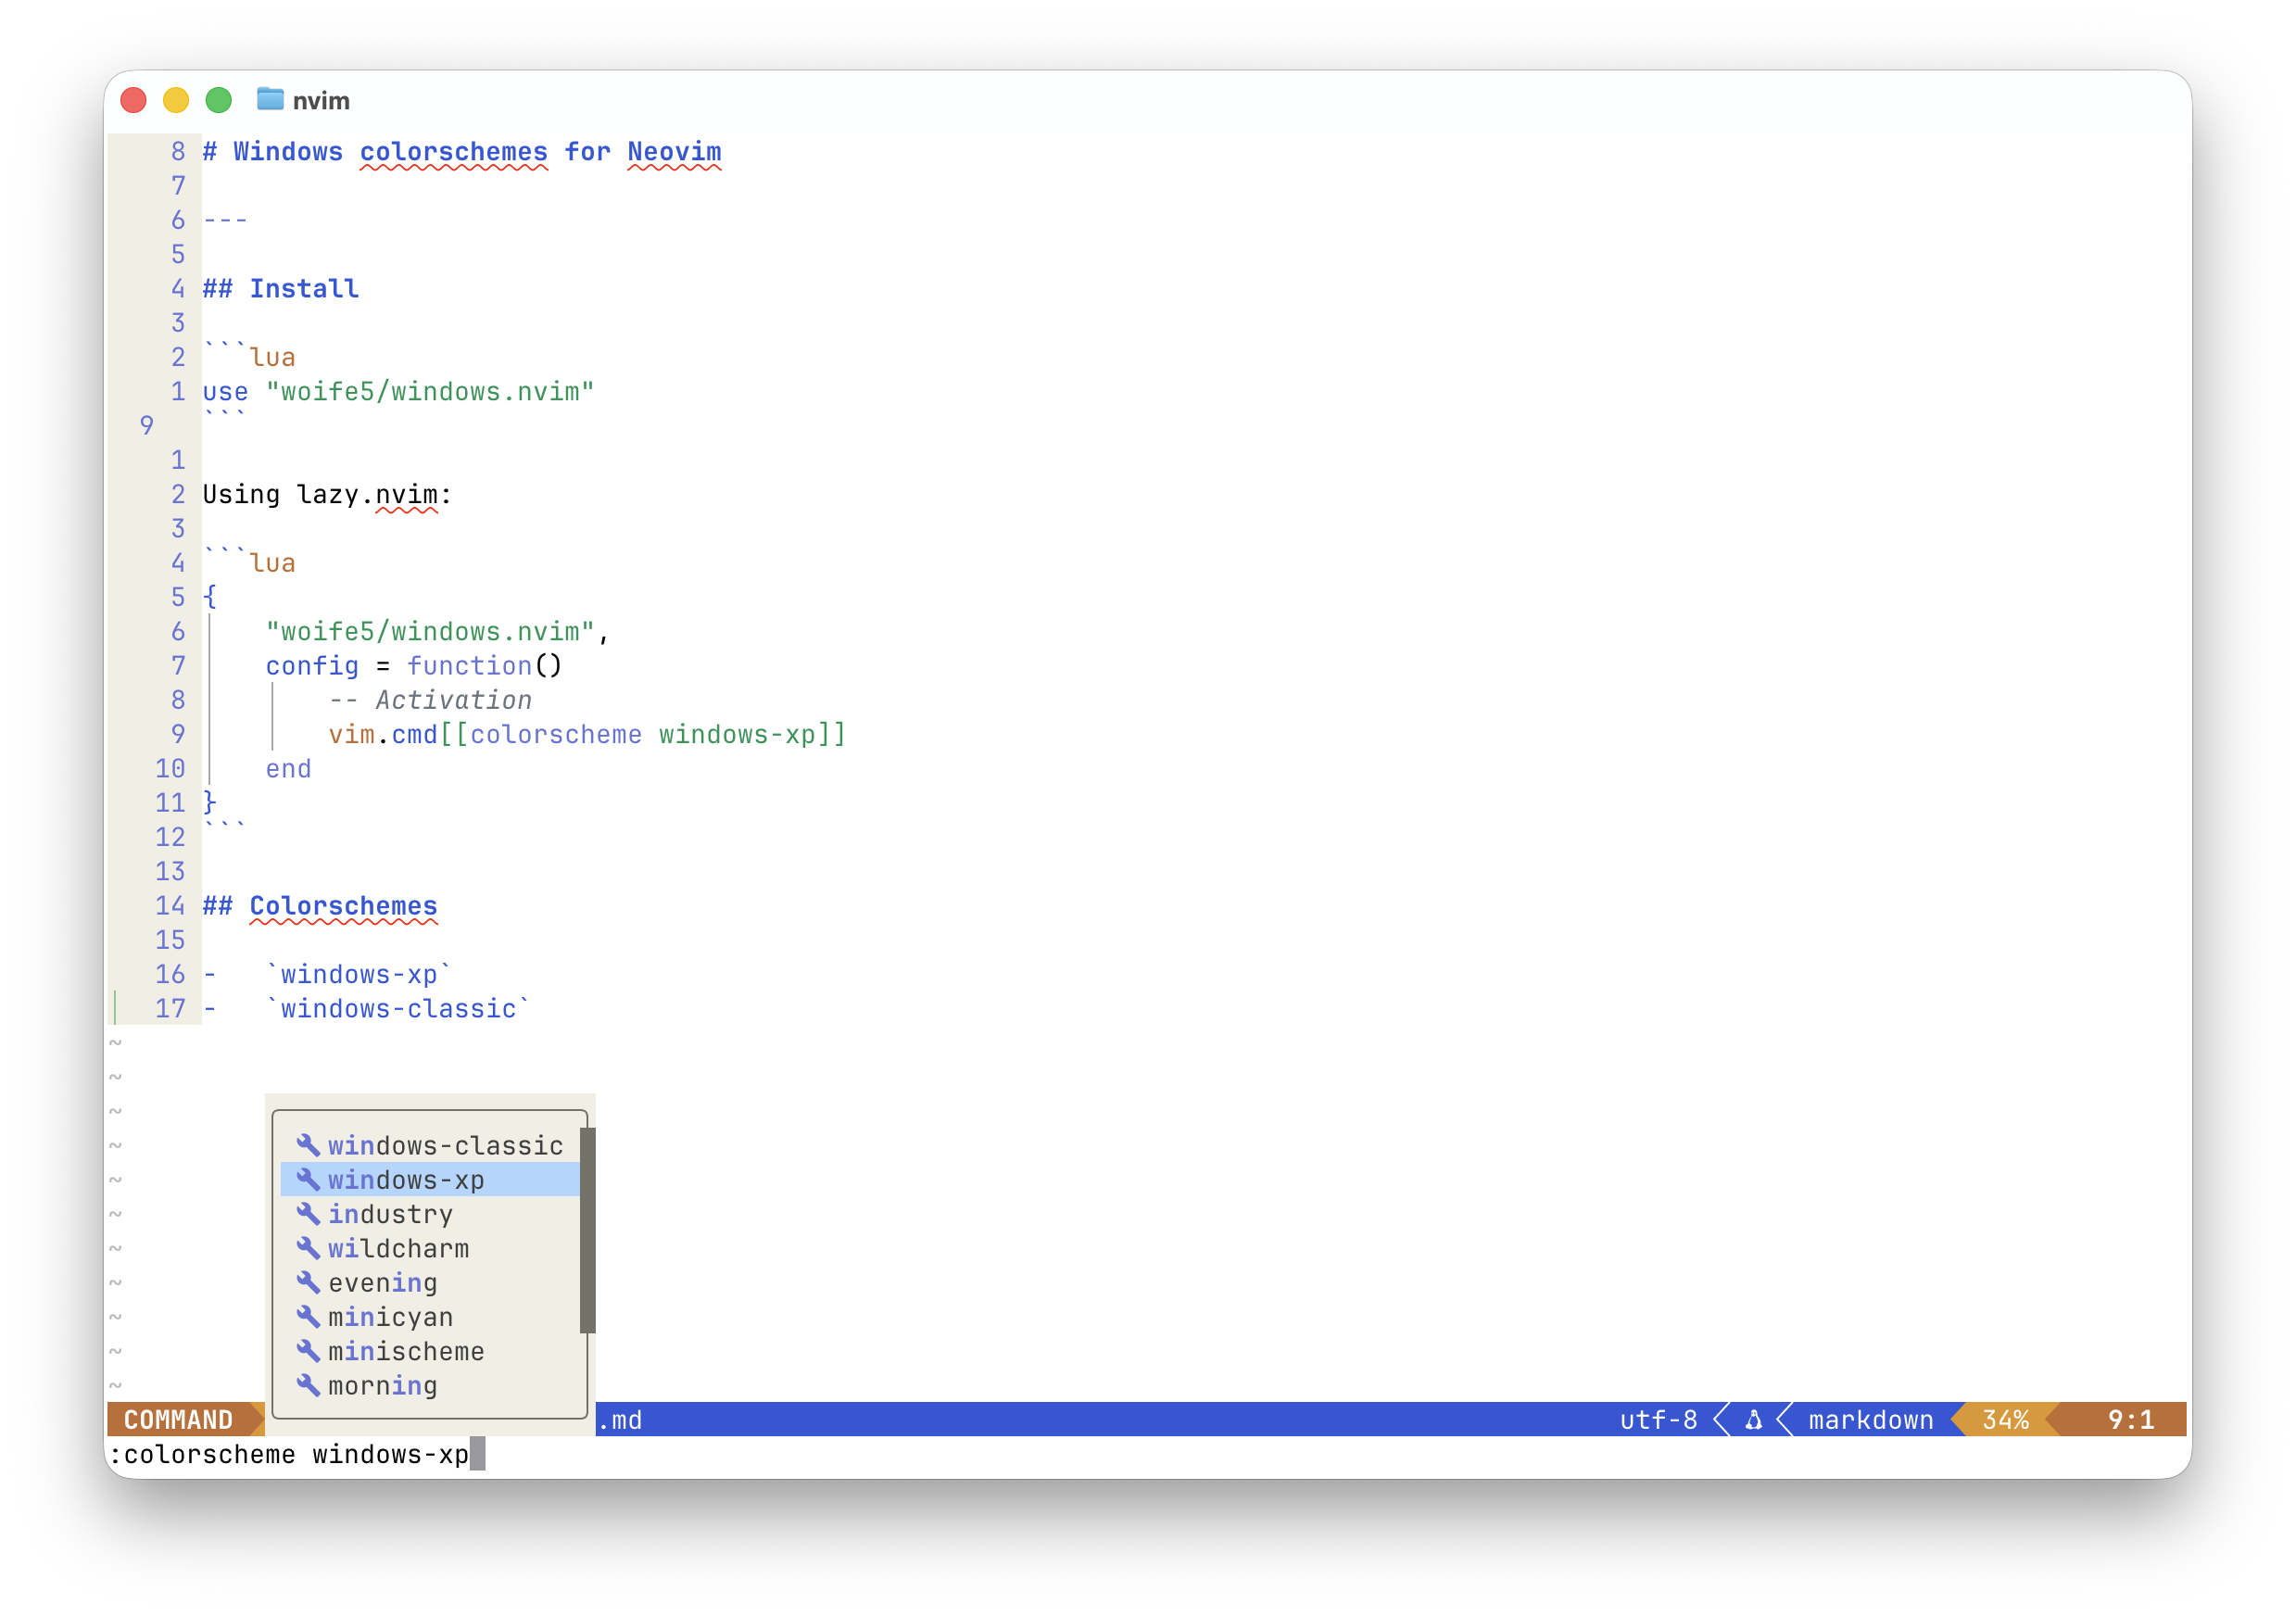Click the COMMAND mode indicator
This screenshot has width=2296, height=1616.
tap(178, 1420)
